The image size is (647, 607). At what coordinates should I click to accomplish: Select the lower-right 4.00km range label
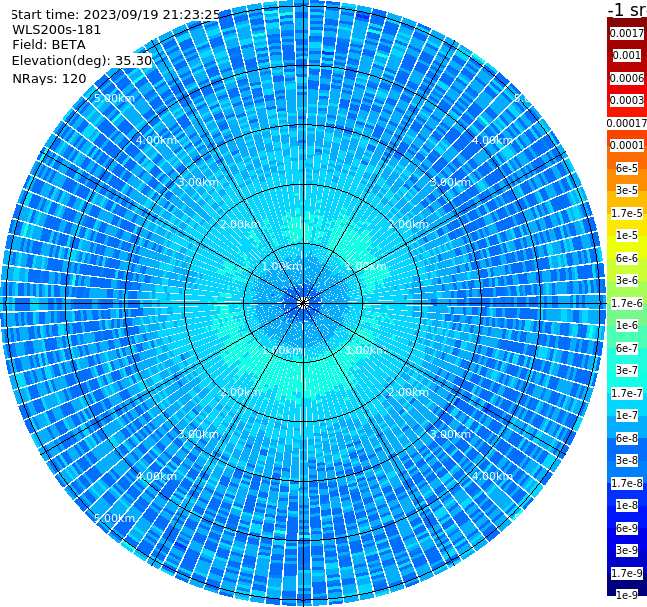point(493,476)
